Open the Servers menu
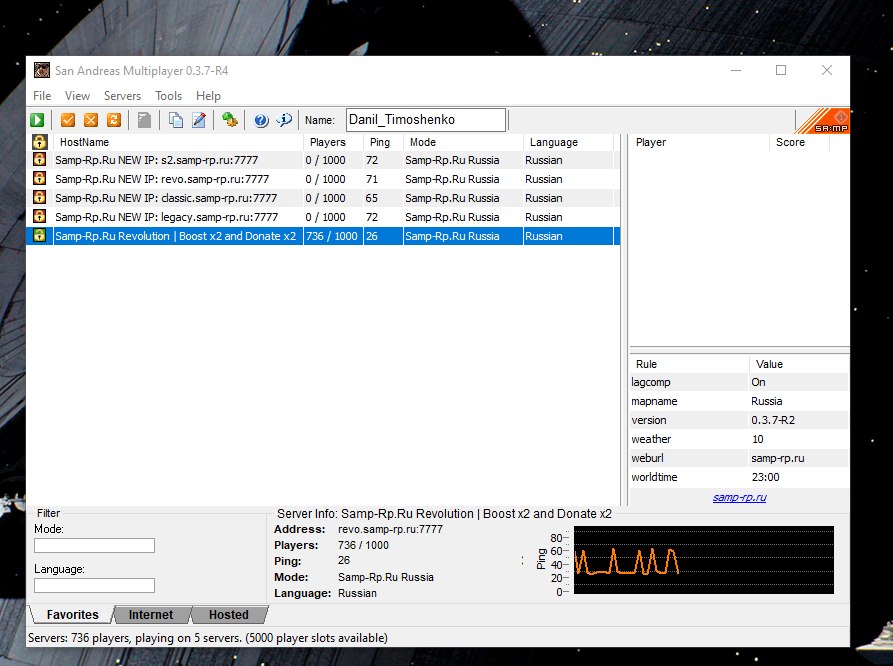 pos(122,96)
